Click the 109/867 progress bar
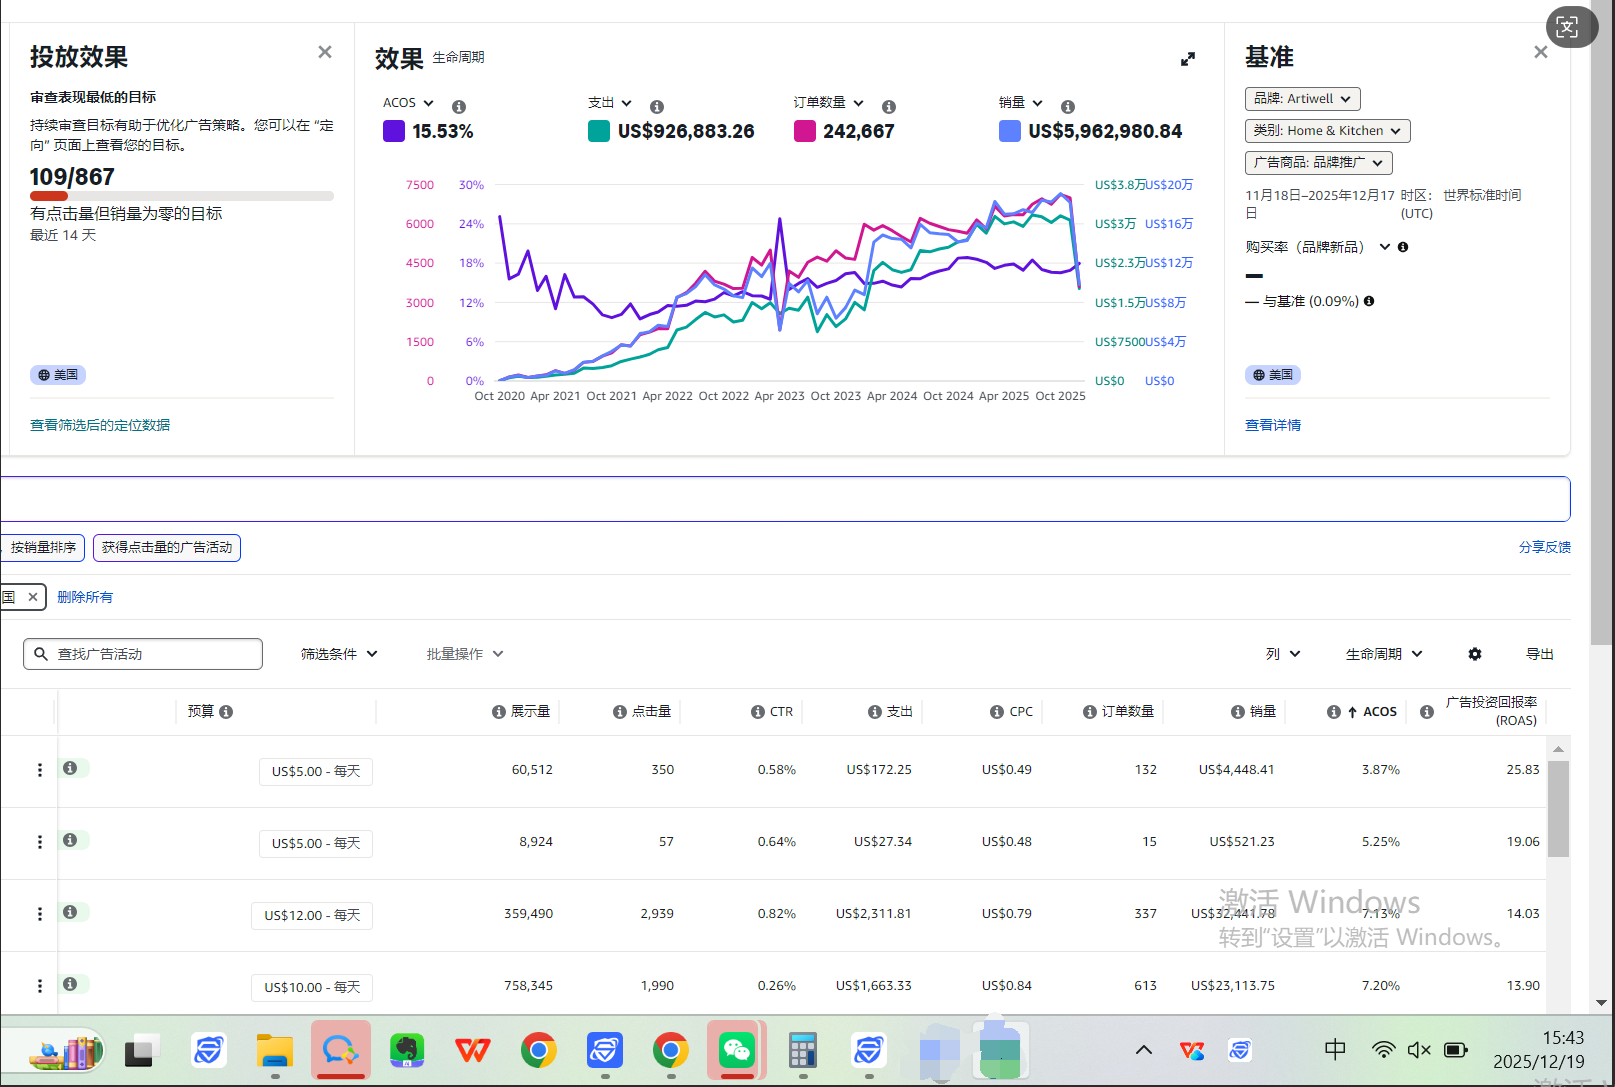This screenshot has height=1087, width=1615. click(x=182, y=196)
